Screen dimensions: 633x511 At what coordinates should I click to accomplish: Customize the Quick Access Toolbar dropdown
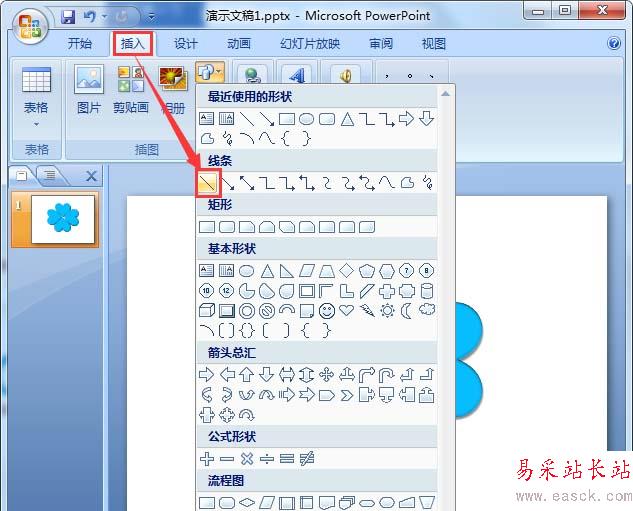(151, 17)
